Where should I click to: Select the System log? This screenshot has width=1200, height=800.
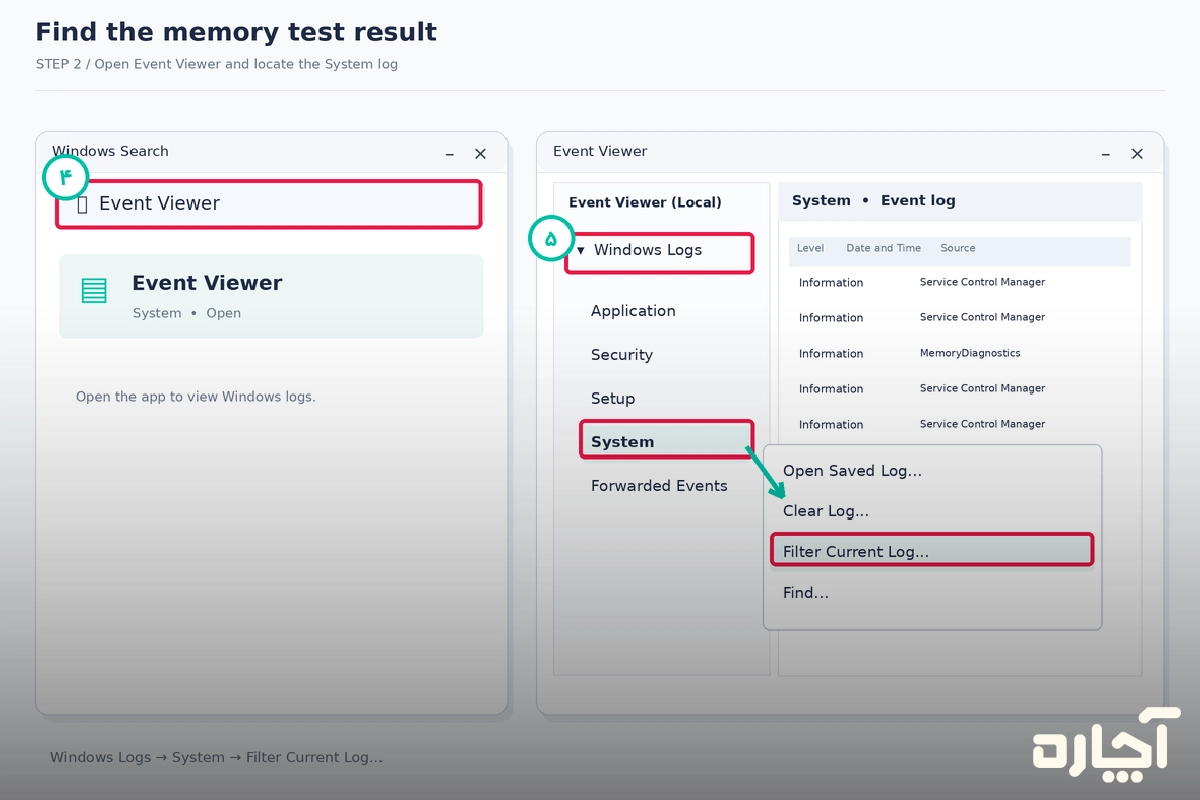click(667, 441)
